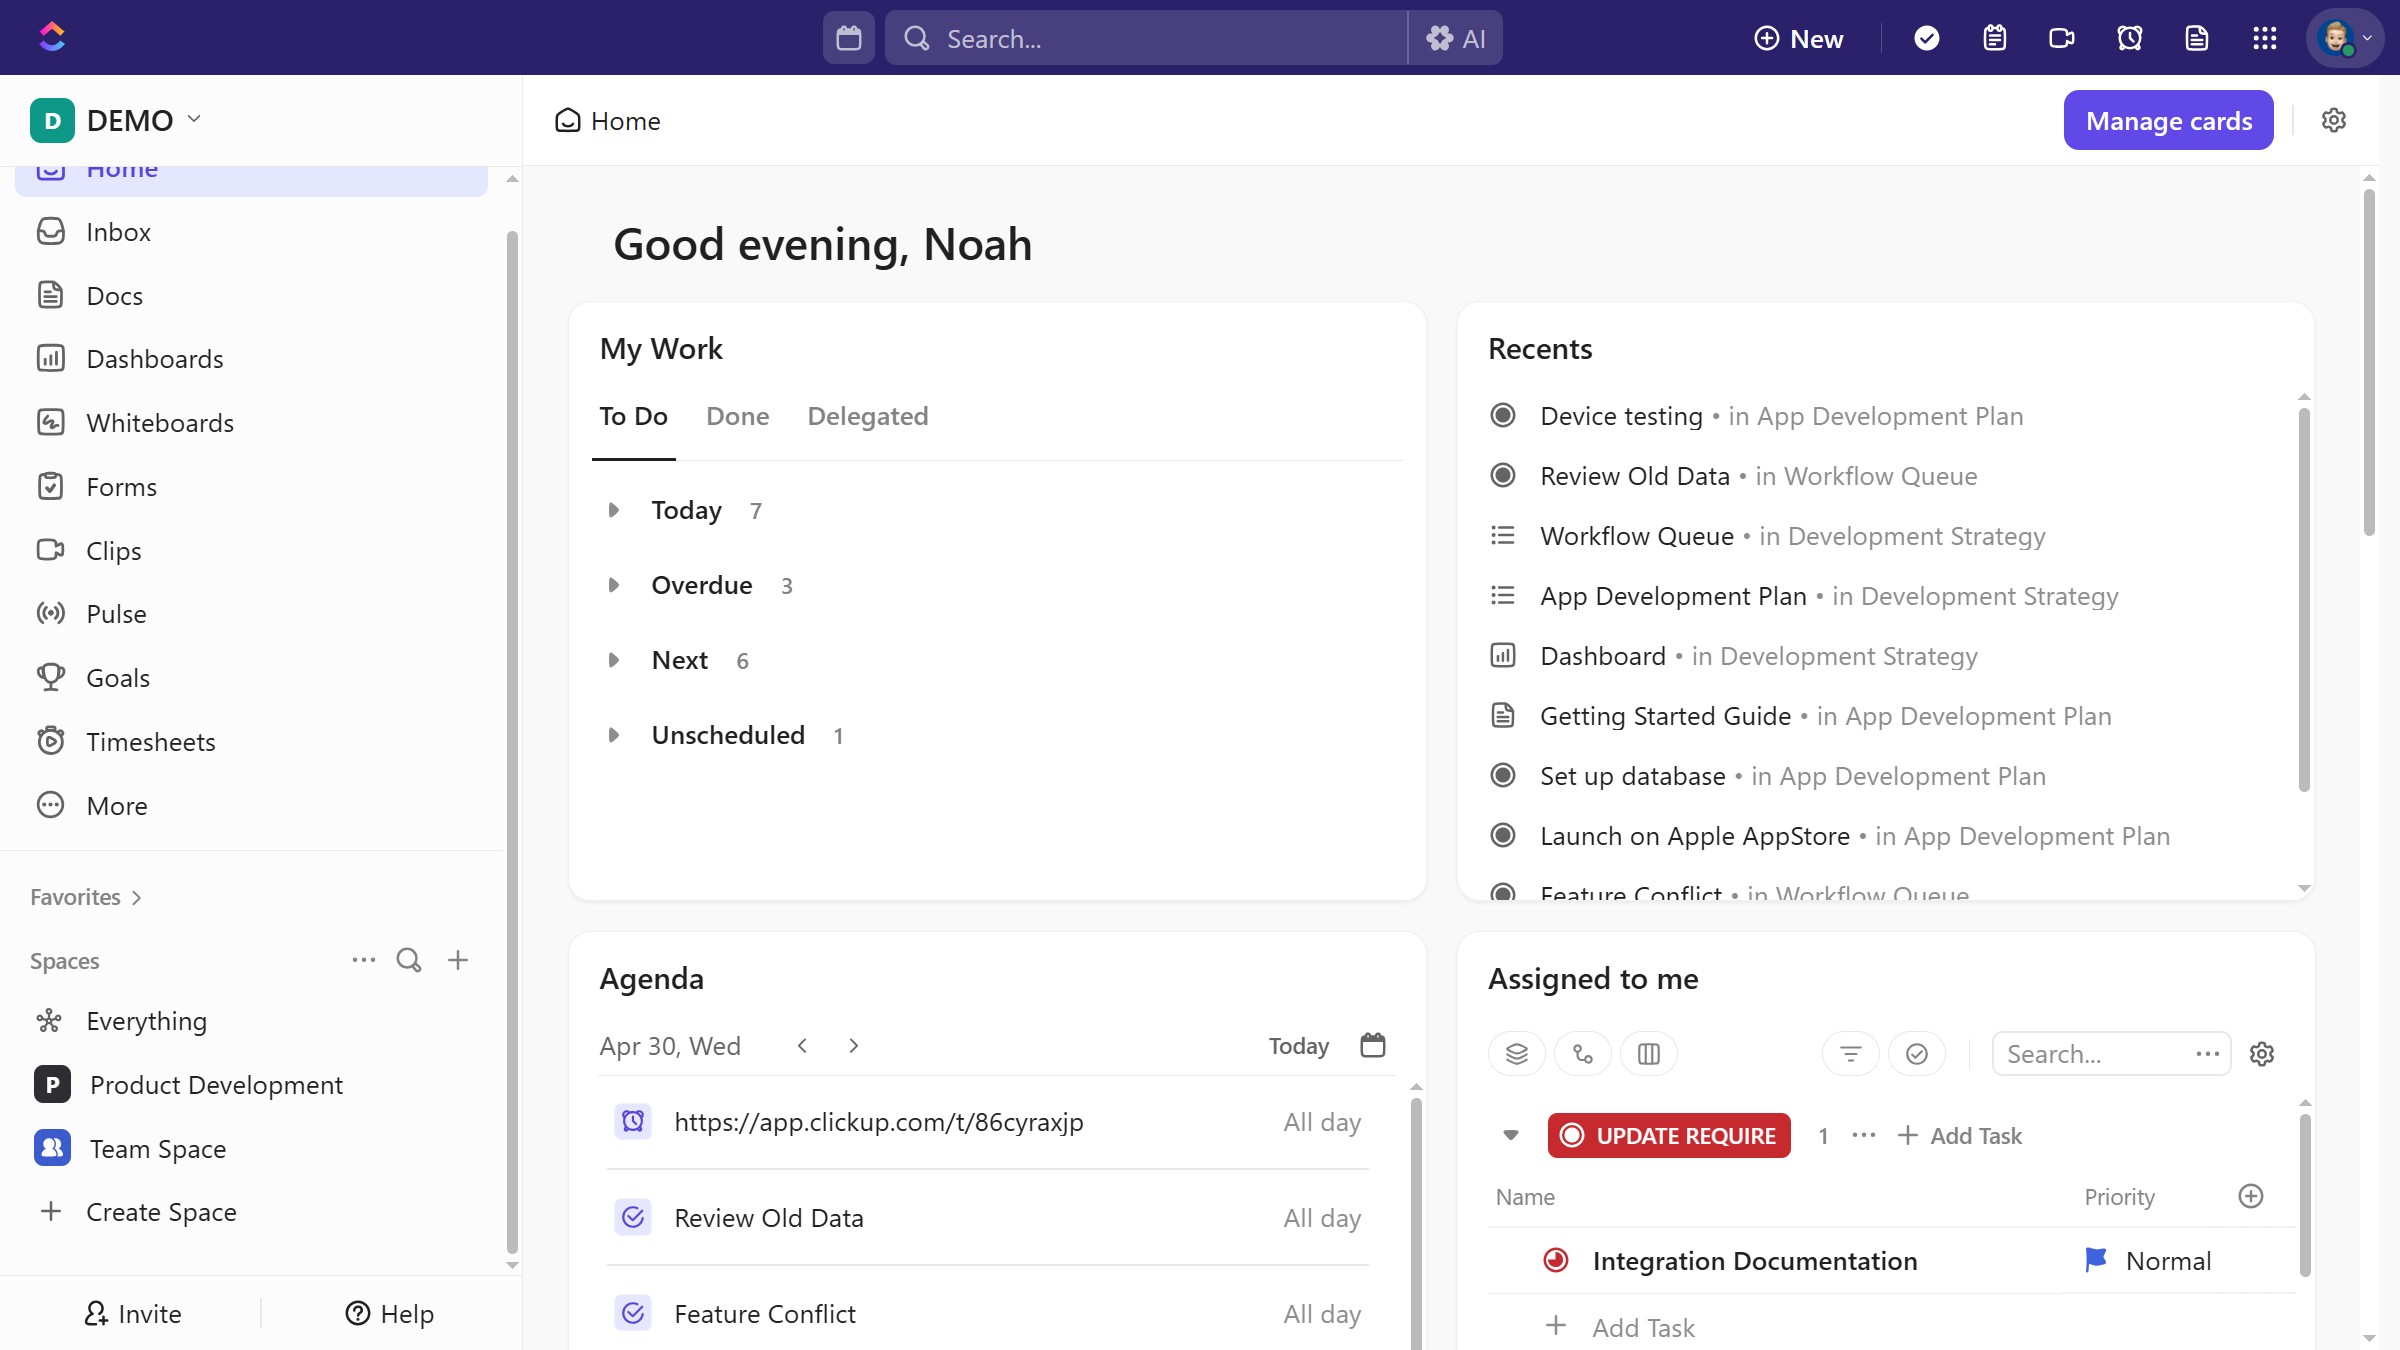Open the DEMO workspace dropdown
The width and height of the screenshot is (2400, 1350).
(116, 120)
